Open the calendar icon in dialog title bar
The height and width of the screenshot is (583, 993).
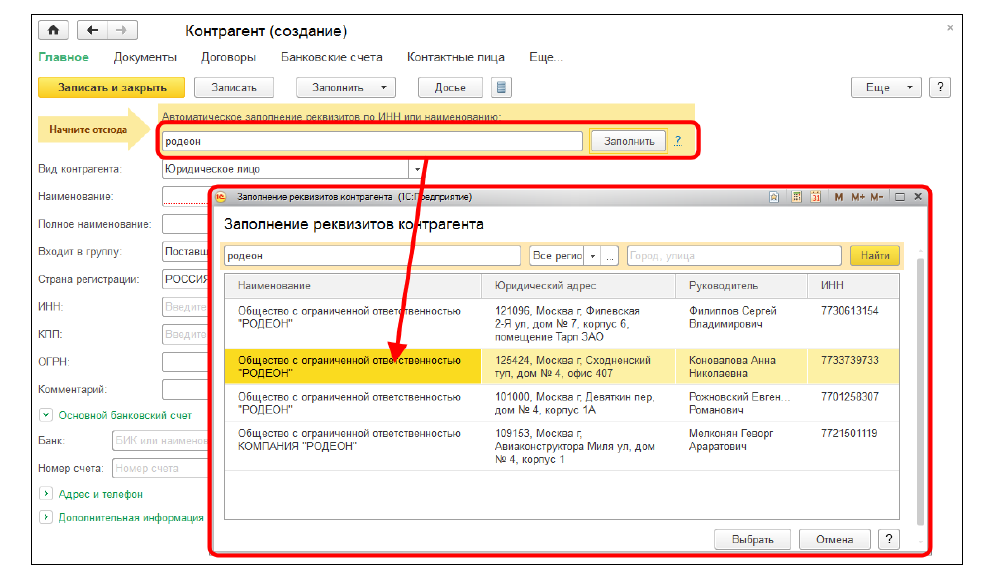(816, 197)
